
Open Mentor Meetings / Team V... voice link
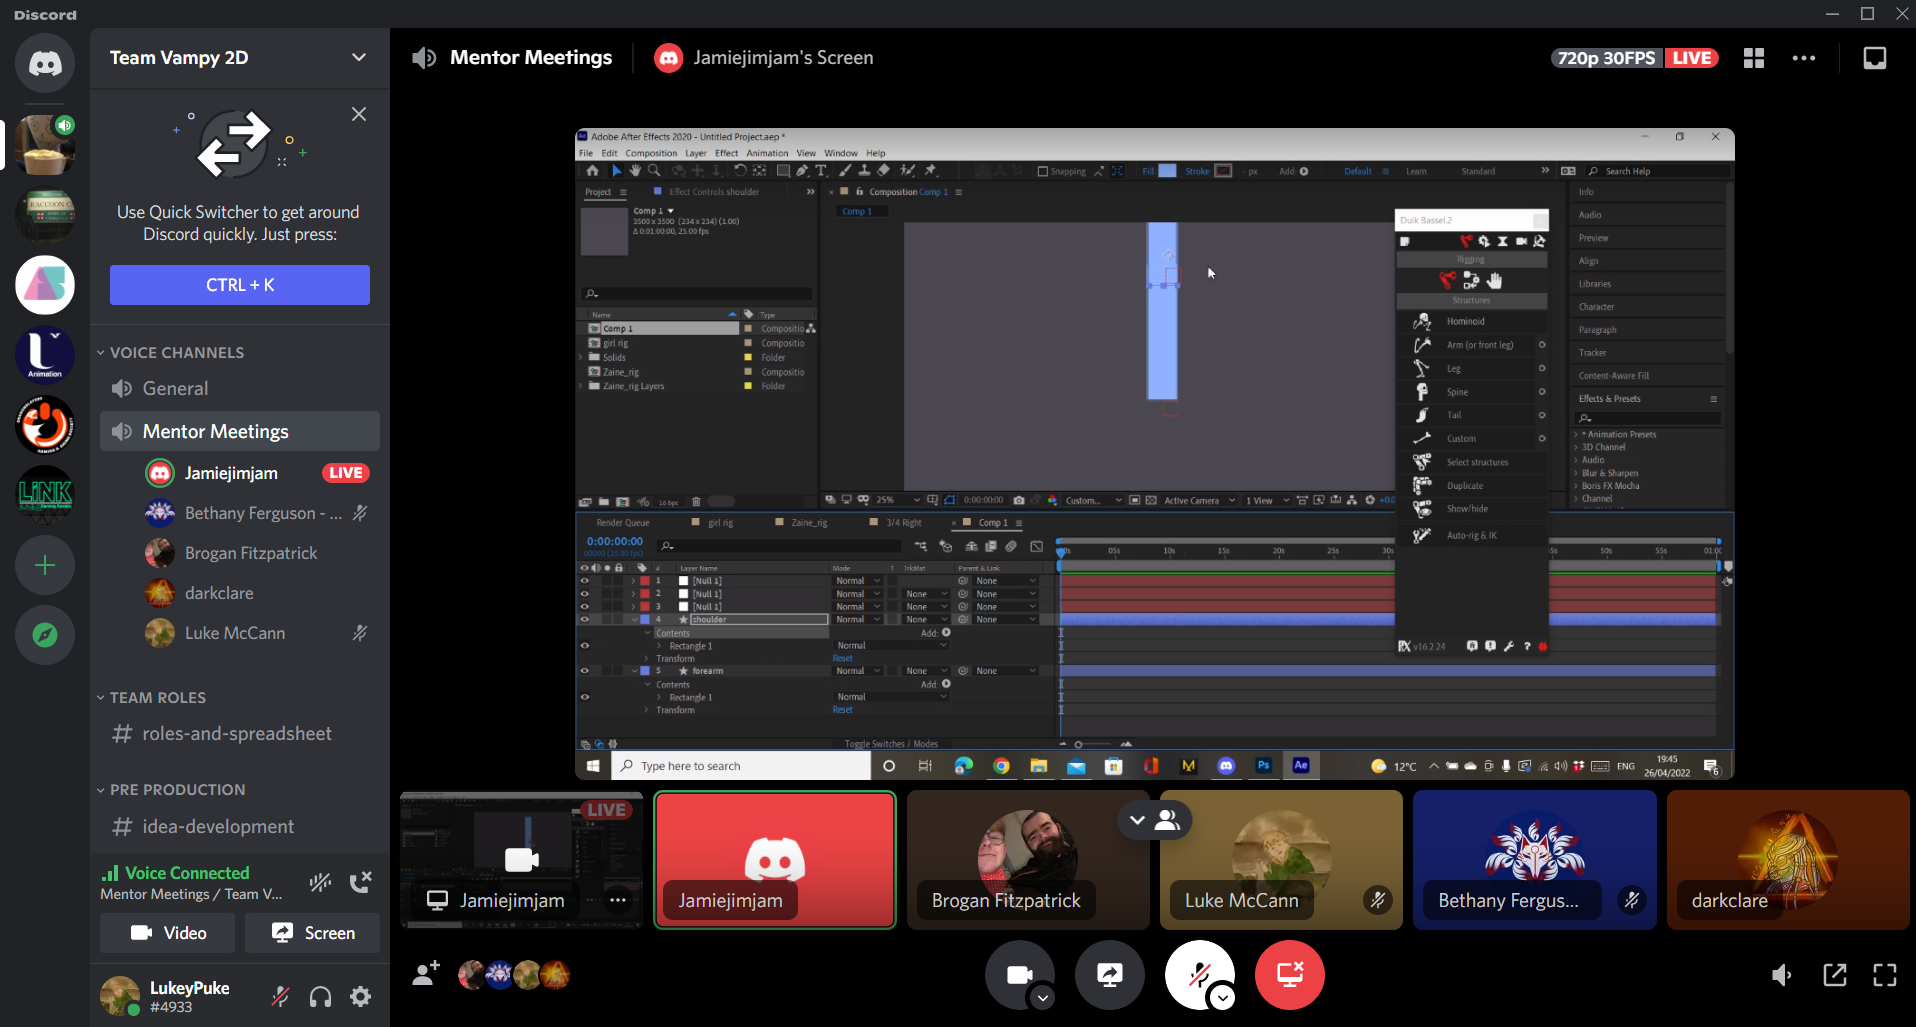point(191,894)
